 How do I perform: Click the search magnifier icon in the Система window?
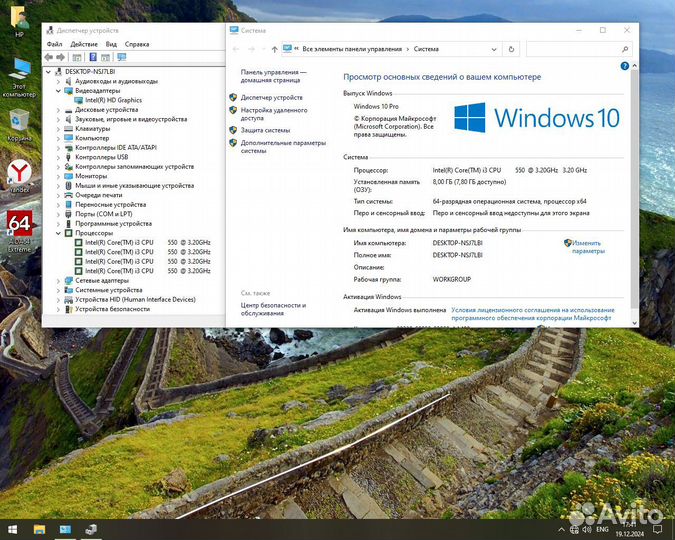(x=625, y=49)
